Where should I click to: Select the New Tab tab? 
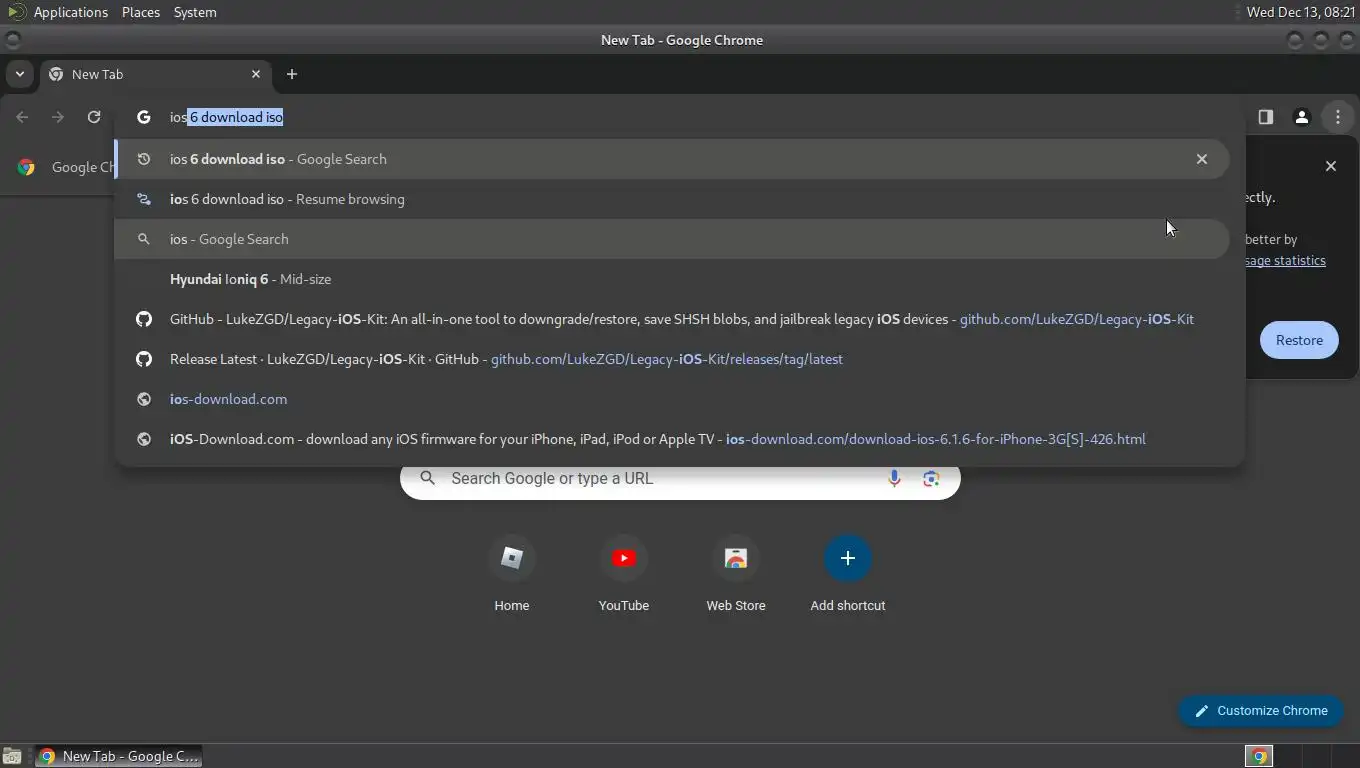pos(155,74)
